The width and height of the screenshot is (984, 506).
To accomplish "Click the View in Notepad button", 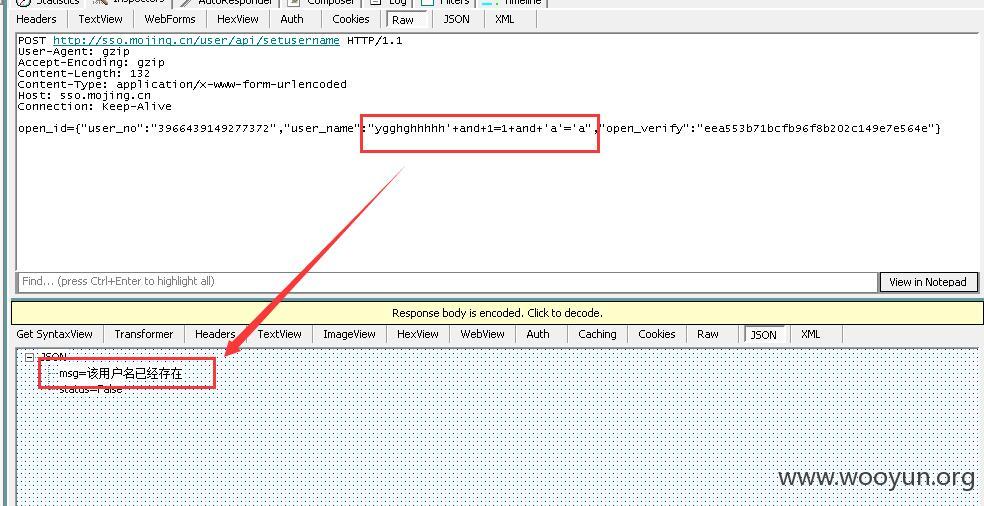I will [928, 282].
